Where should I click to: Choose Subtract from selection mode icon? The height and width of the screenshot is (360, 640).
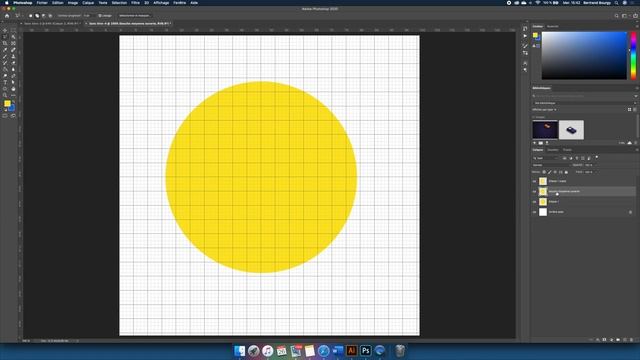[44, 16]
